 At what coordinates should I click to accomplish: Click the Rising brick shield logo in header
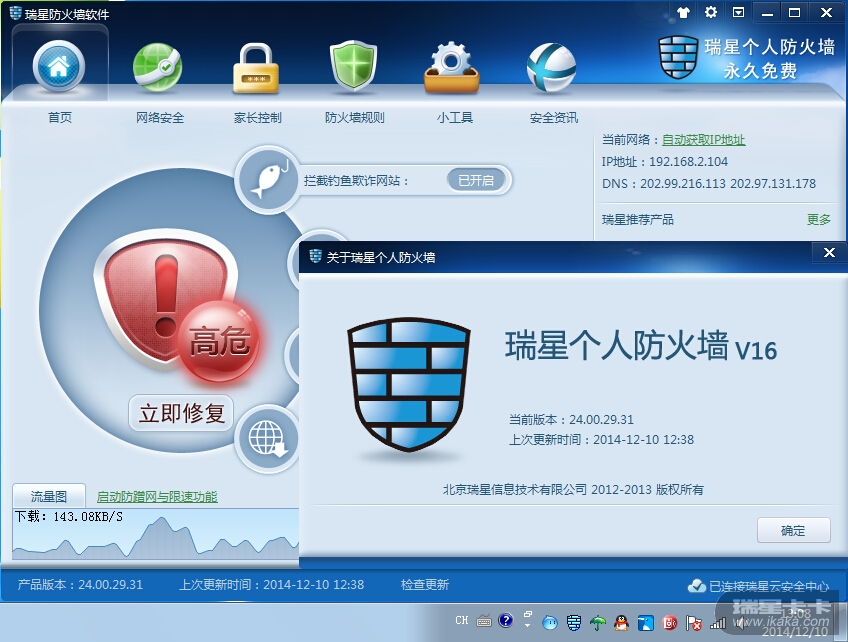pyautogui.click(x=678, y=57)
